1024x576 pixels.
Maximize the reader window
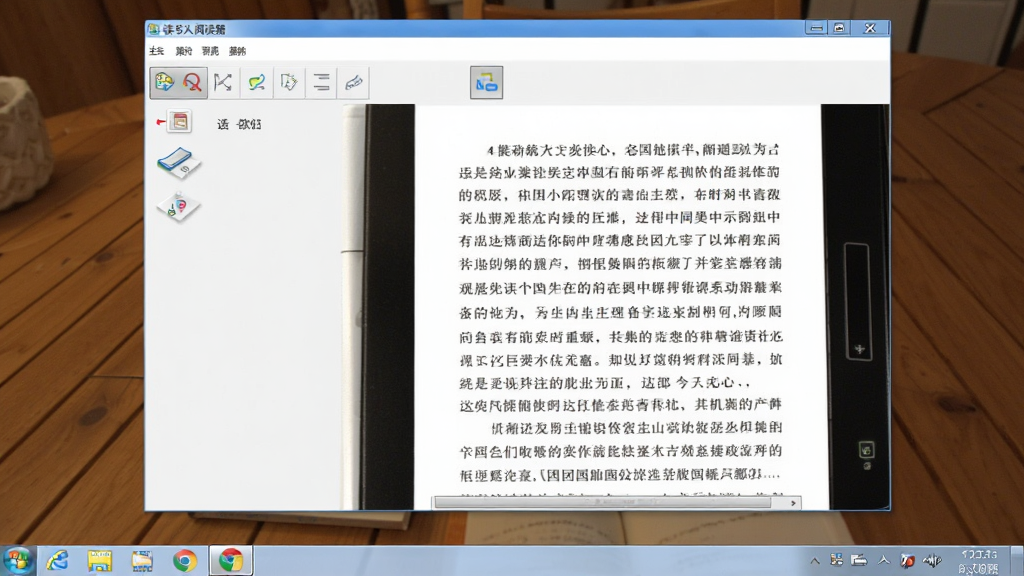(x=839, y=28)
